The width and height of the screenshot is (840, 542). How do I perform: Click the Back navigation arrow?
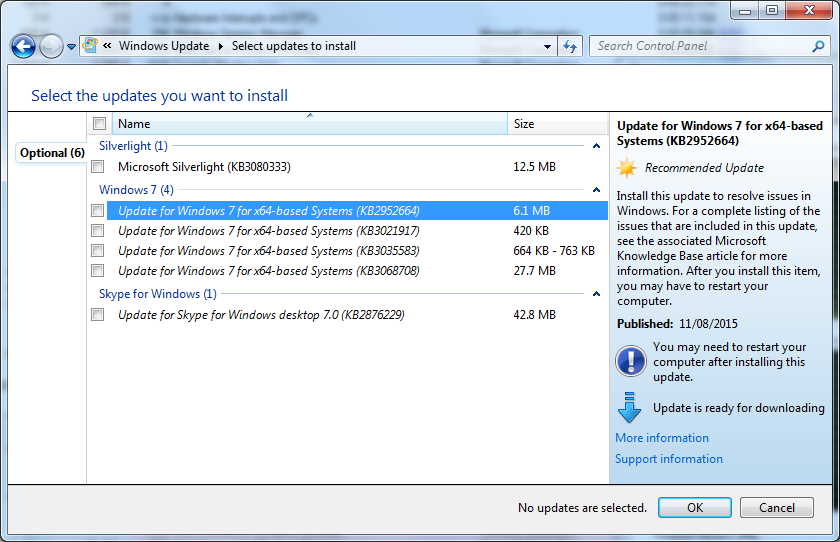[23, 47]
